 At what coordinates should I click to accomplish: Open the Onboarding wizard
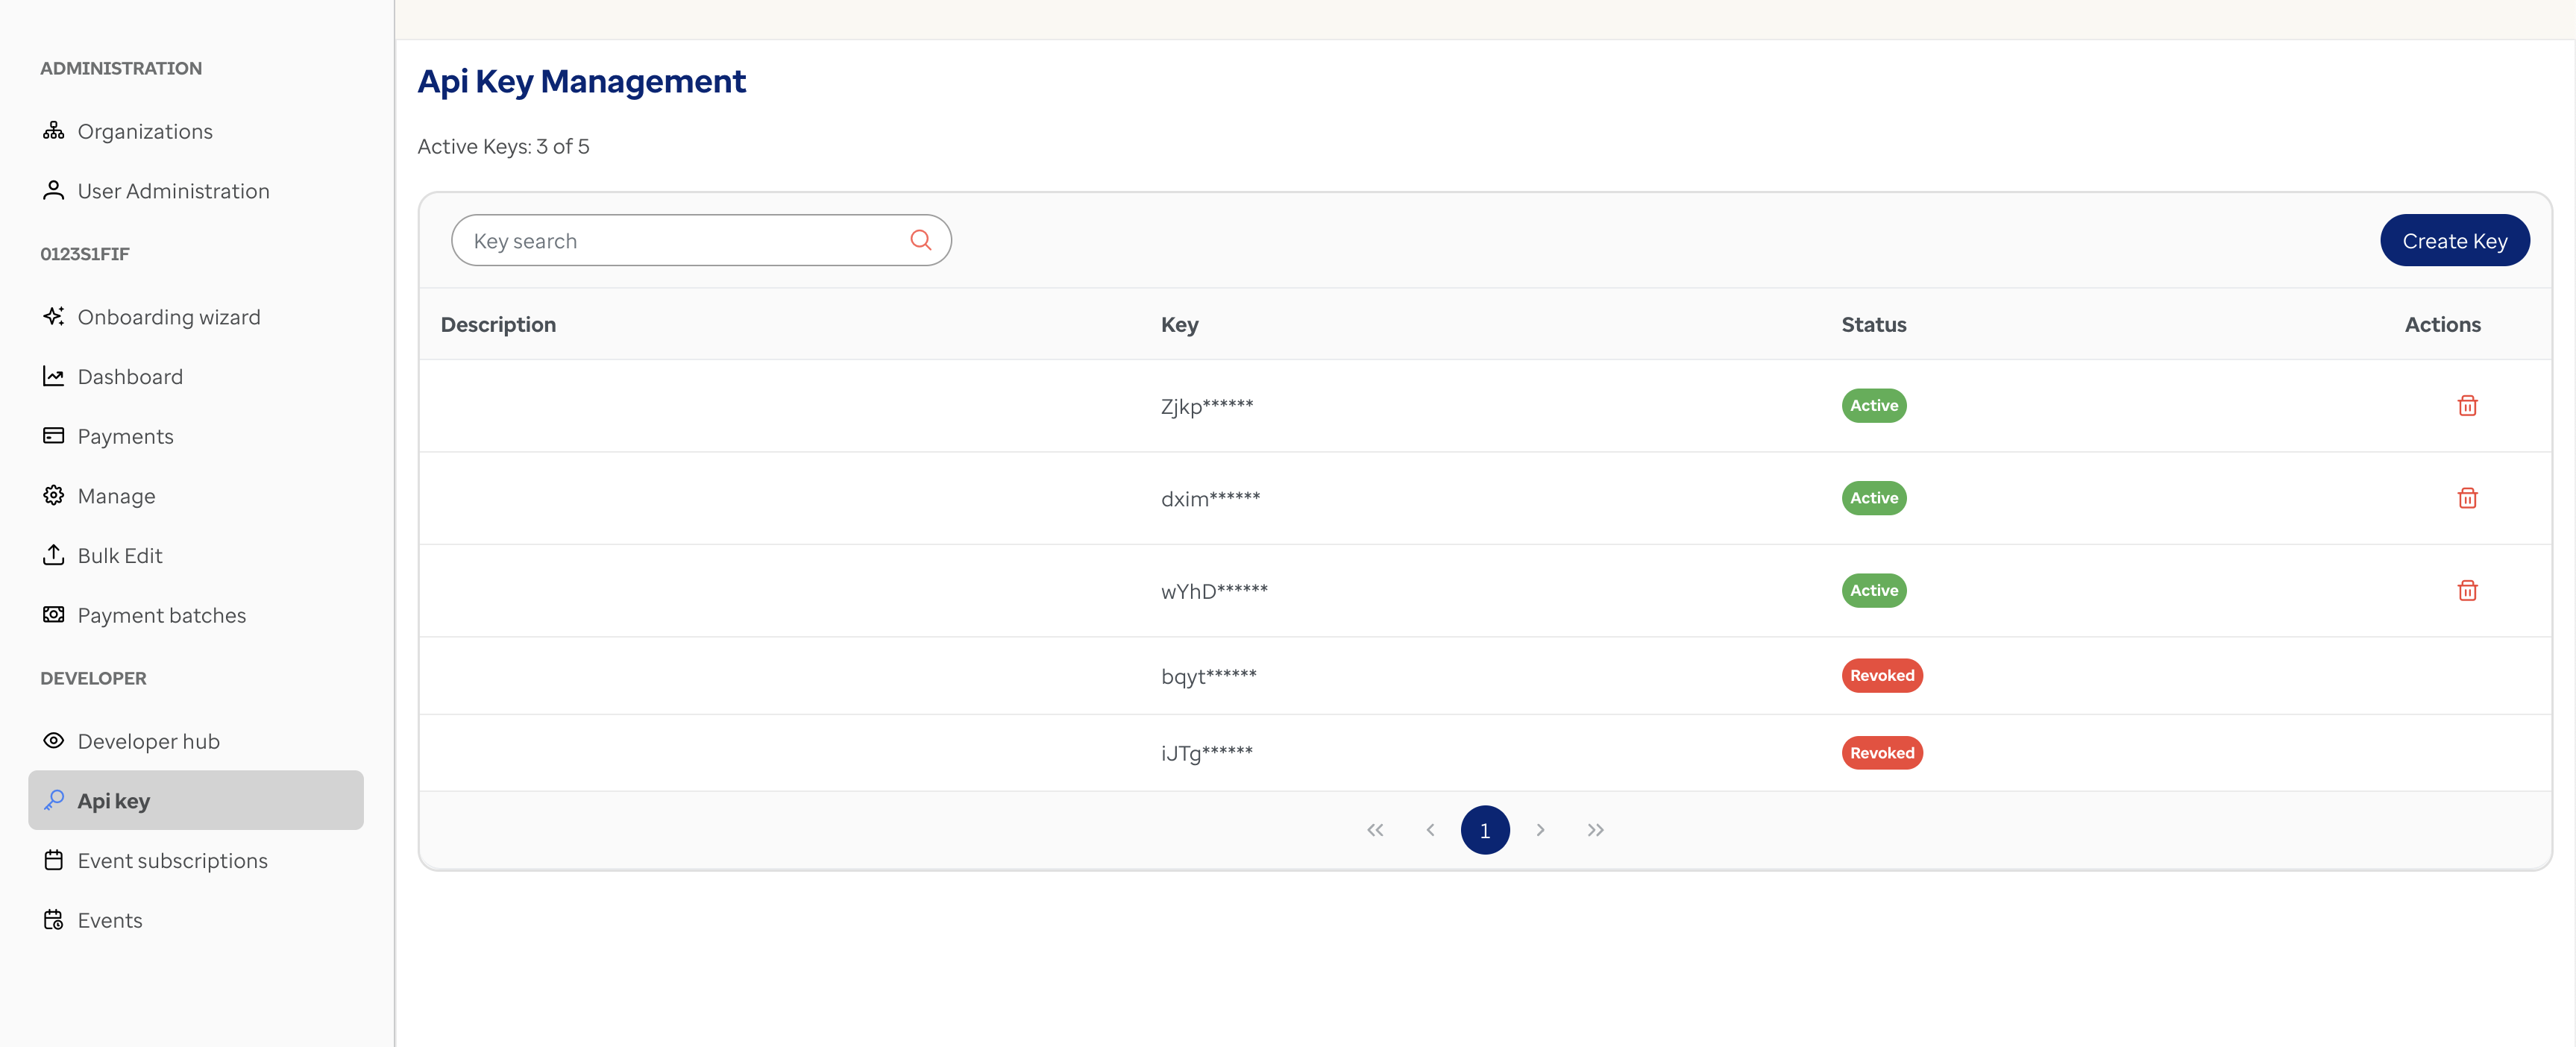pos(168,317)
